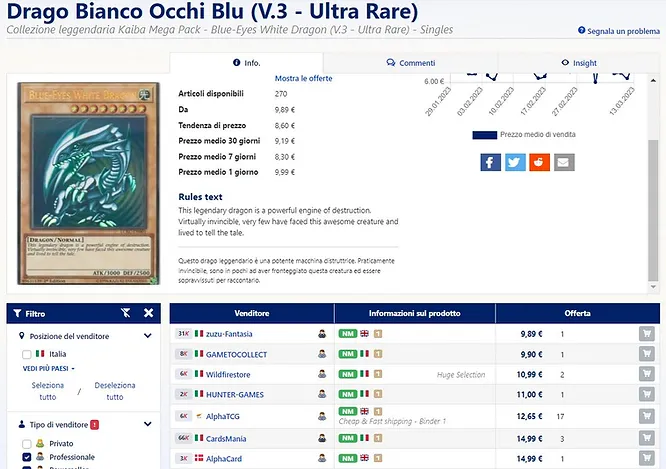Share on Reddit icon
The height and width of the screenshot is (469, 666).
point(539,162)
